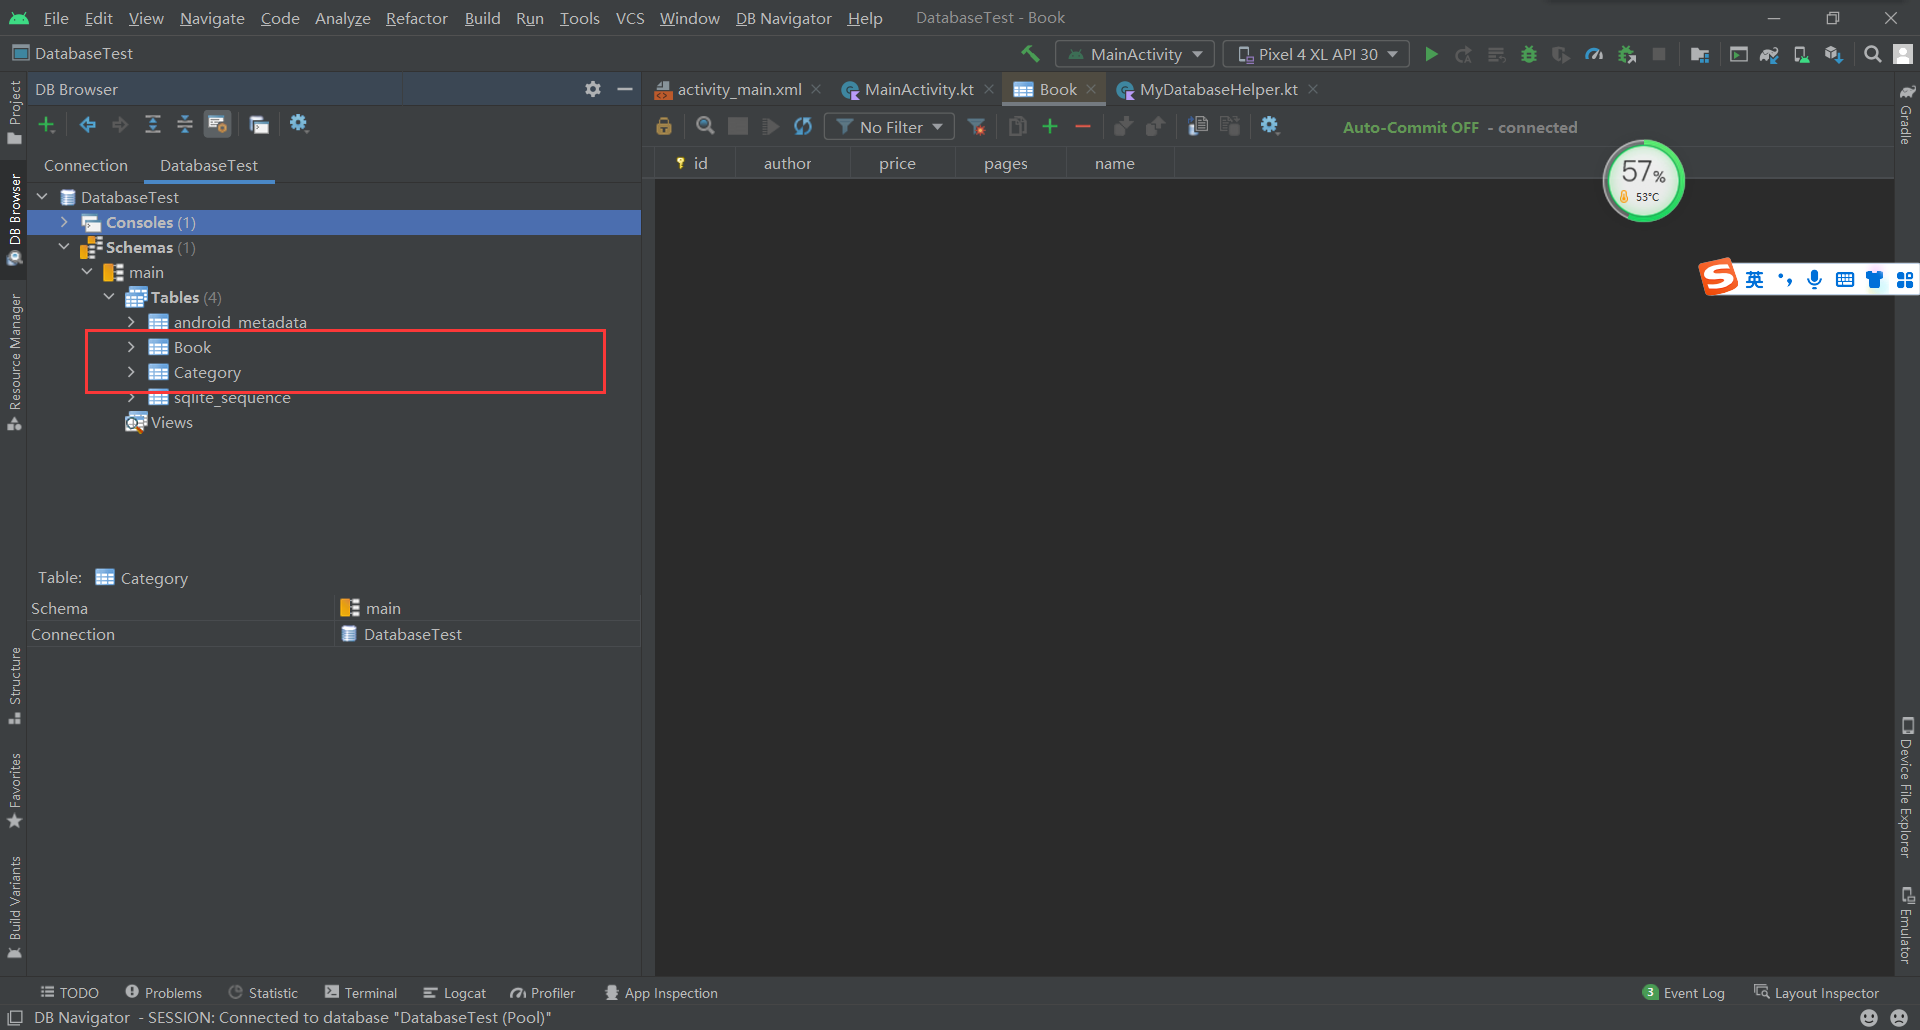
Task: Click the 57% CPU temperature widget
Action: [1643, 181]
